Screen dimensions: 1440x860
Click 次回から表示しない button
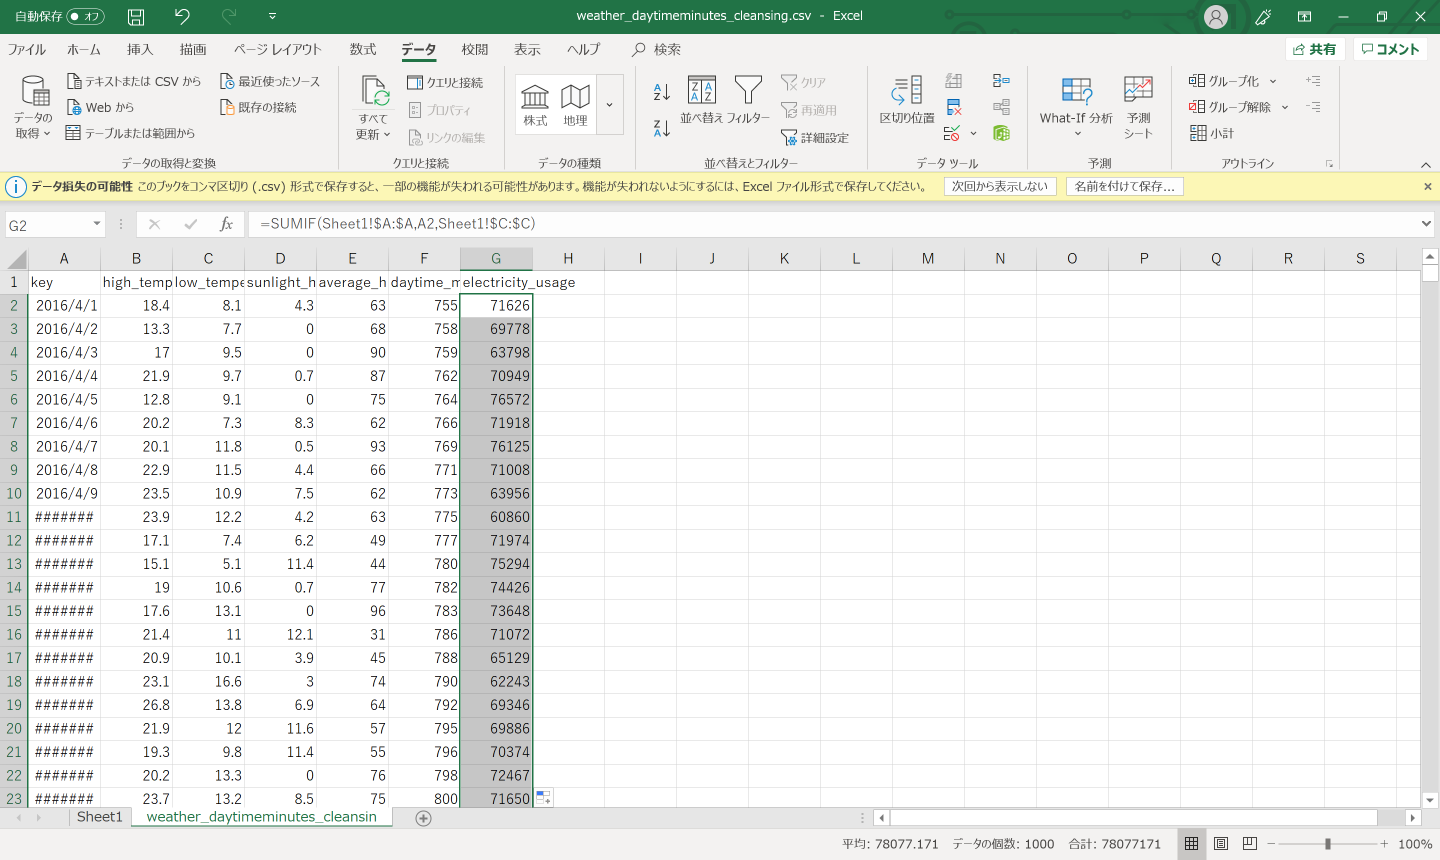click(1000, 186)
